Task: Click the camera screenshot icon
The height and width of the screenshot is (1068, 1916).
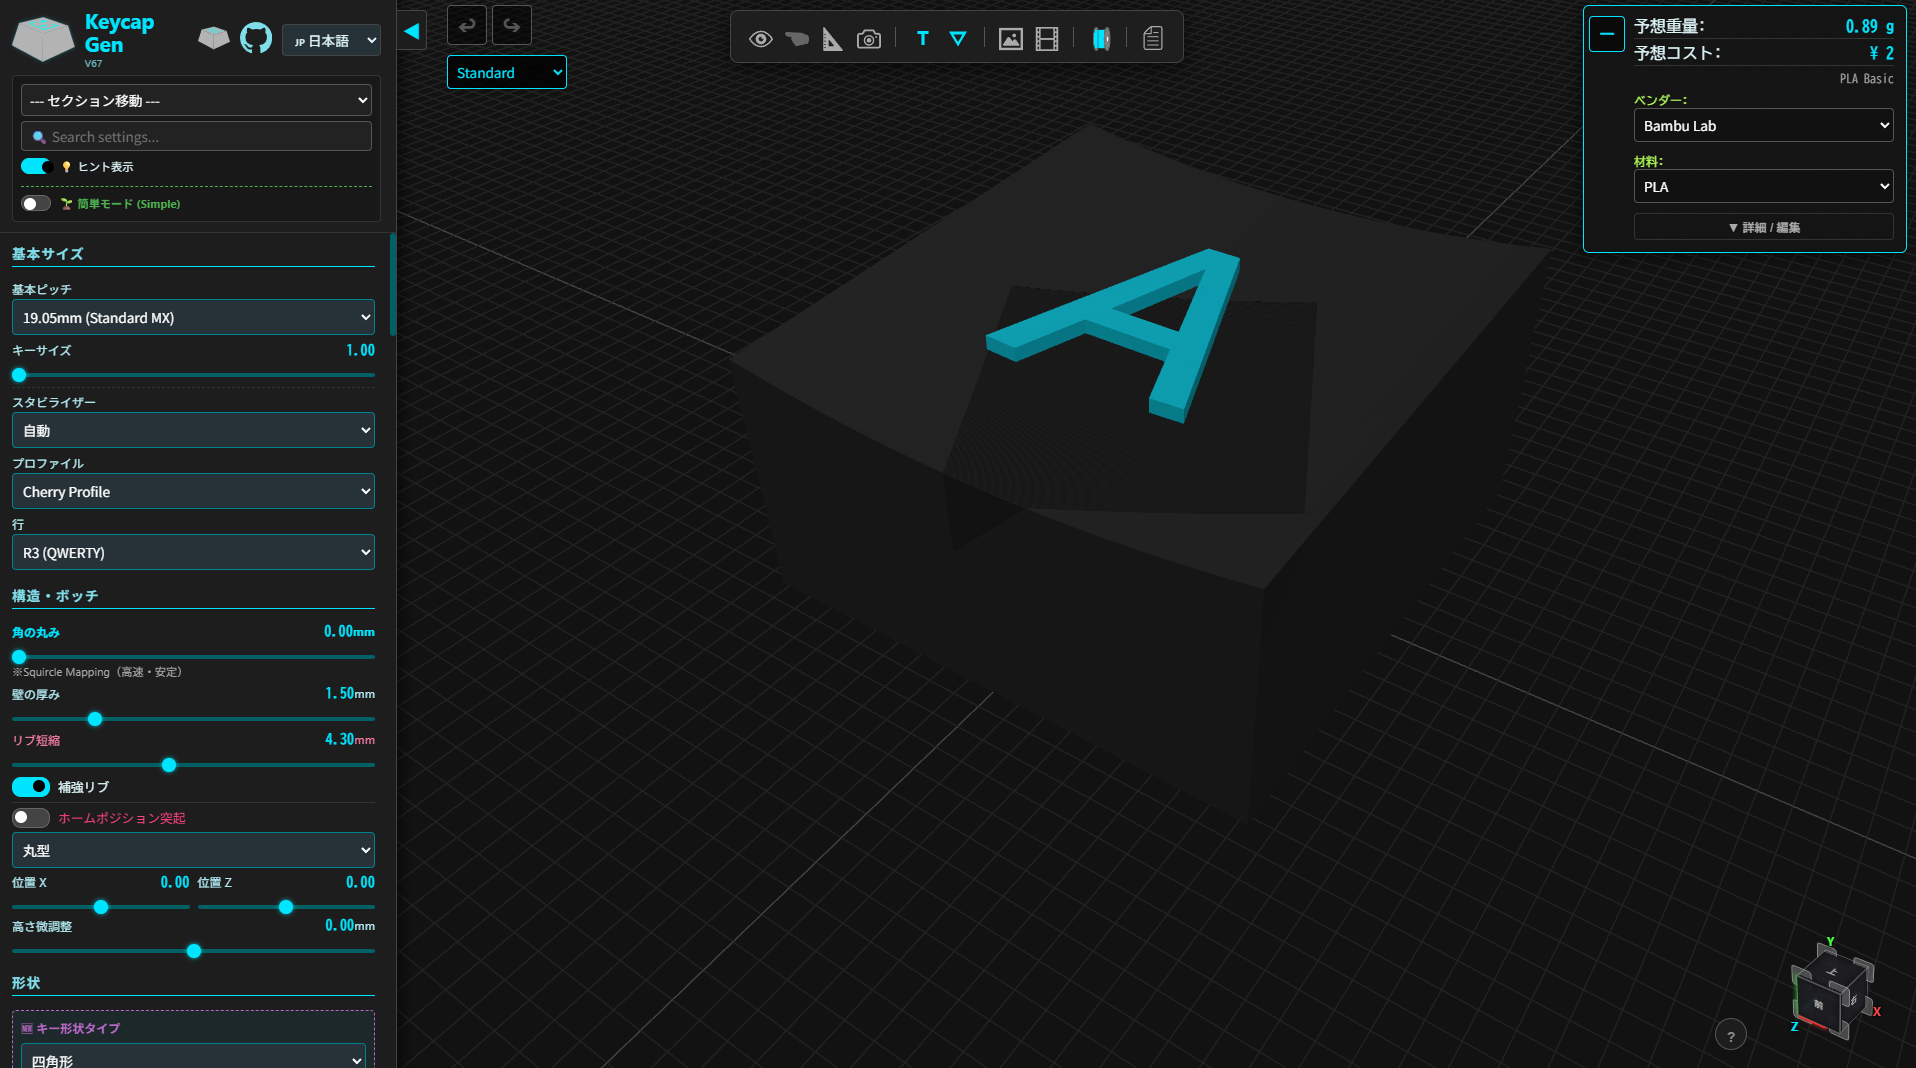Action: (869, 39)
